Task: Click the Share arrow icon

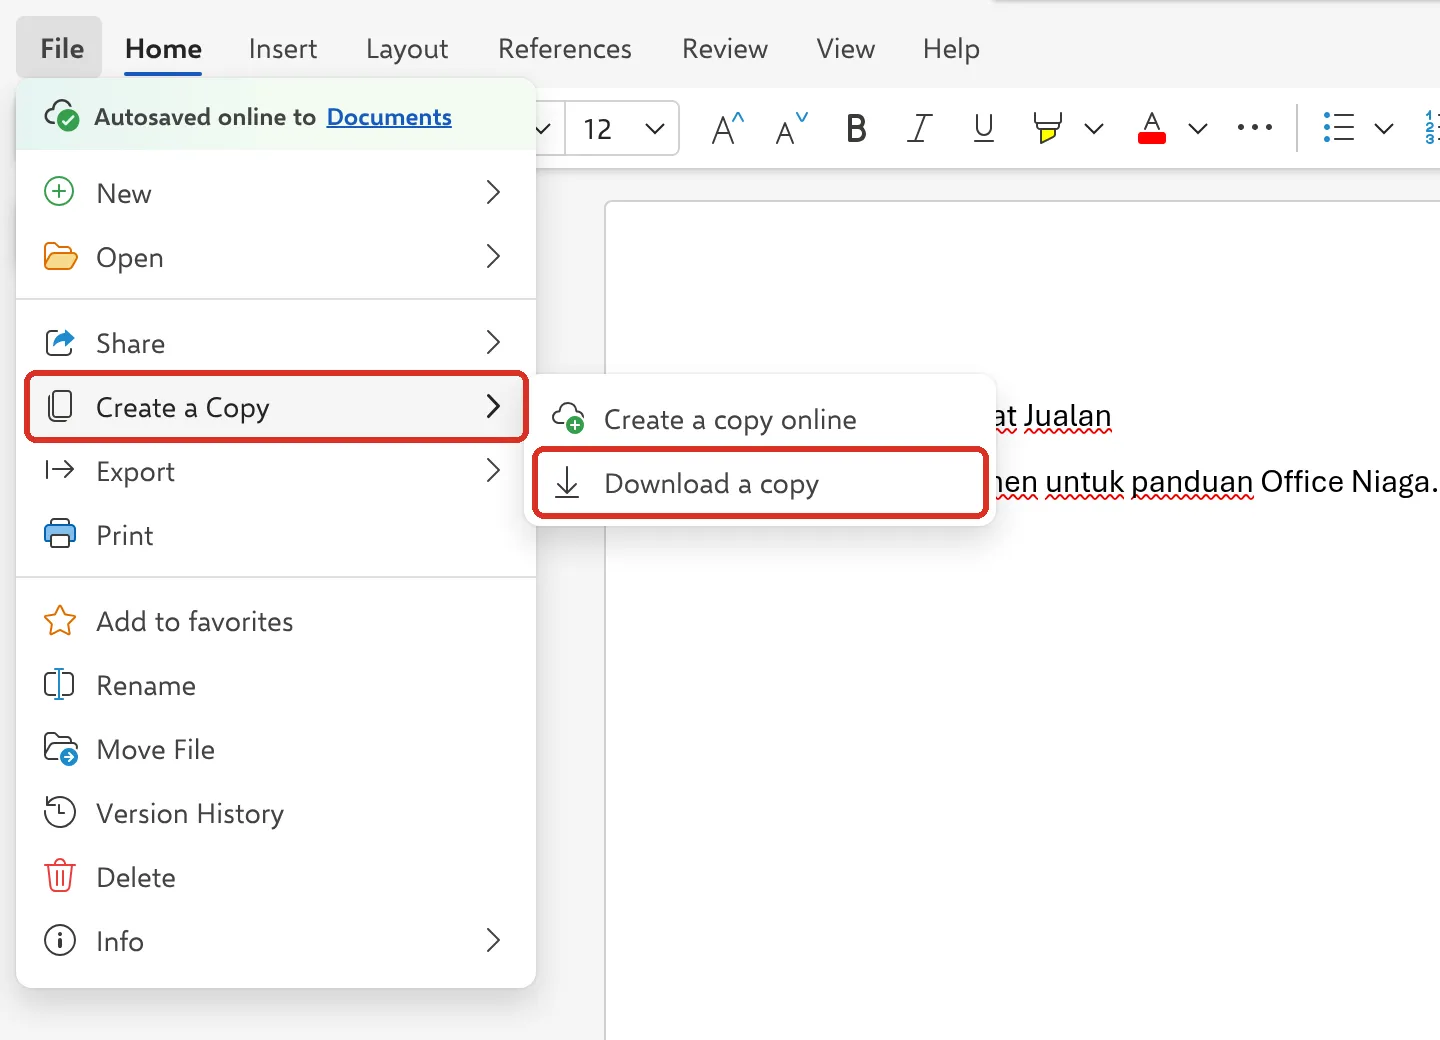Action: [x=60, y=343]
